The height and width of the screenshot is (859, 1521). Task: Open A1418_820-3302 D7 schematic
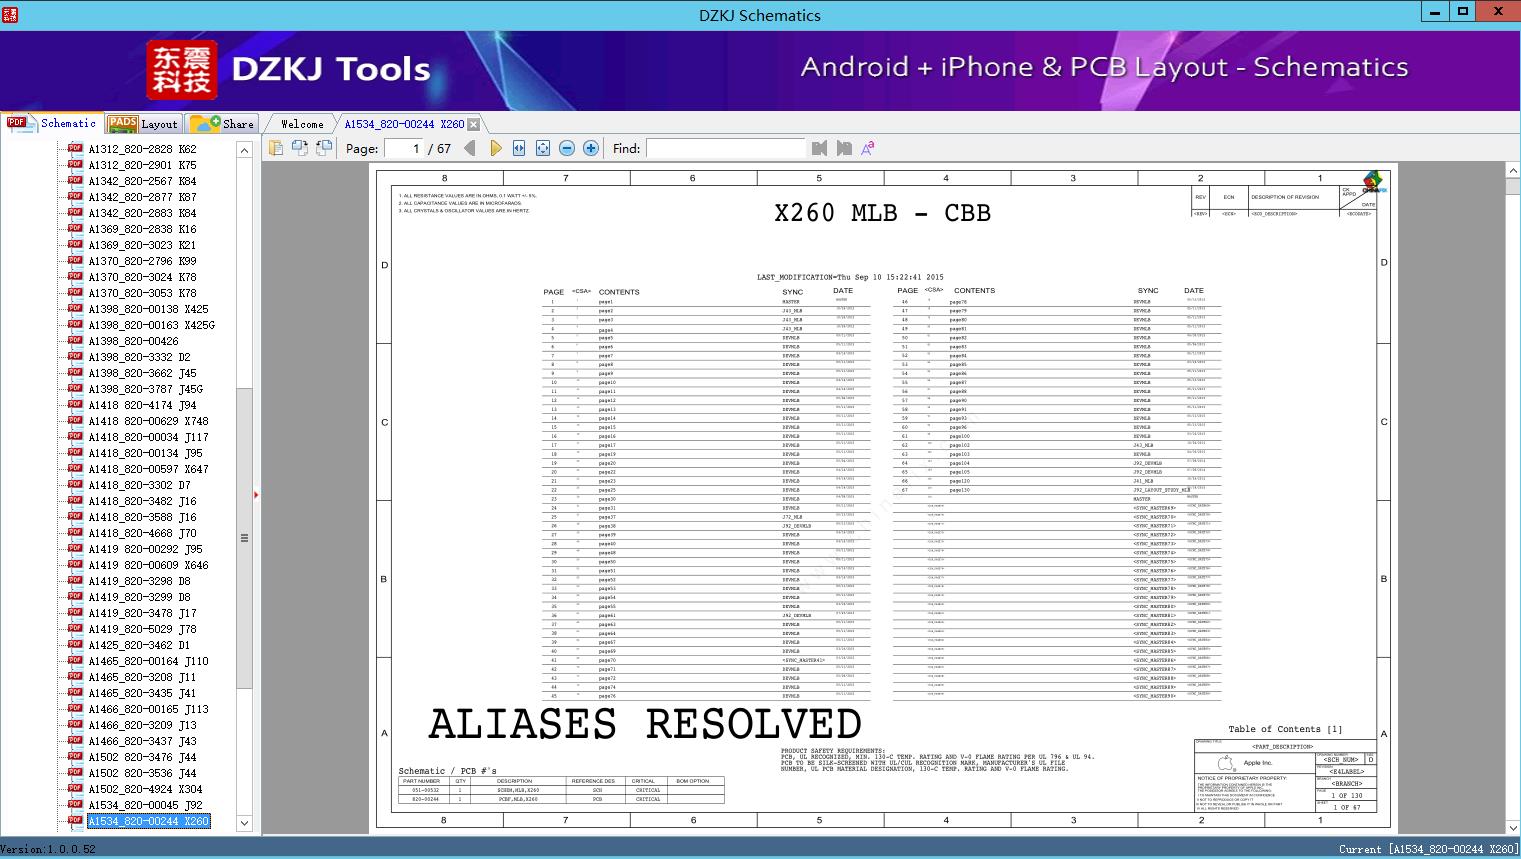tap(139, 485)
